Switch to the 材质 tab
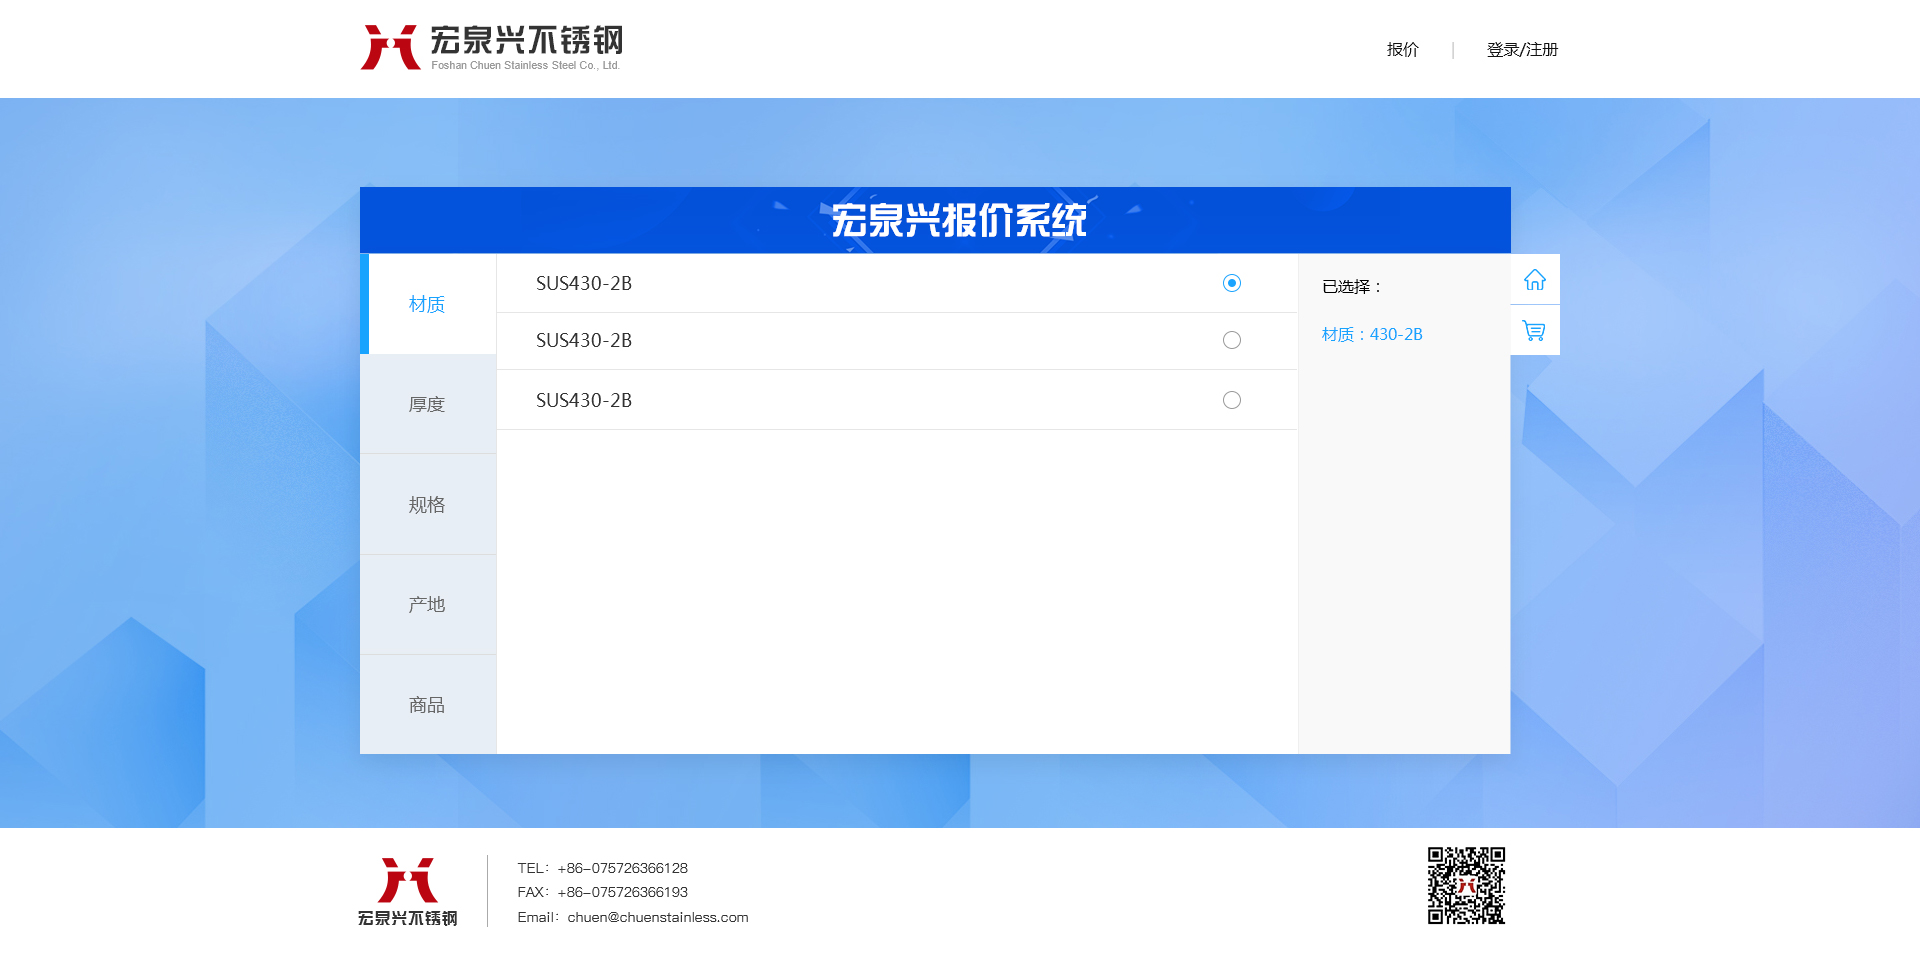The width and height of the screenshot is (1920, 960). (427, 304)
